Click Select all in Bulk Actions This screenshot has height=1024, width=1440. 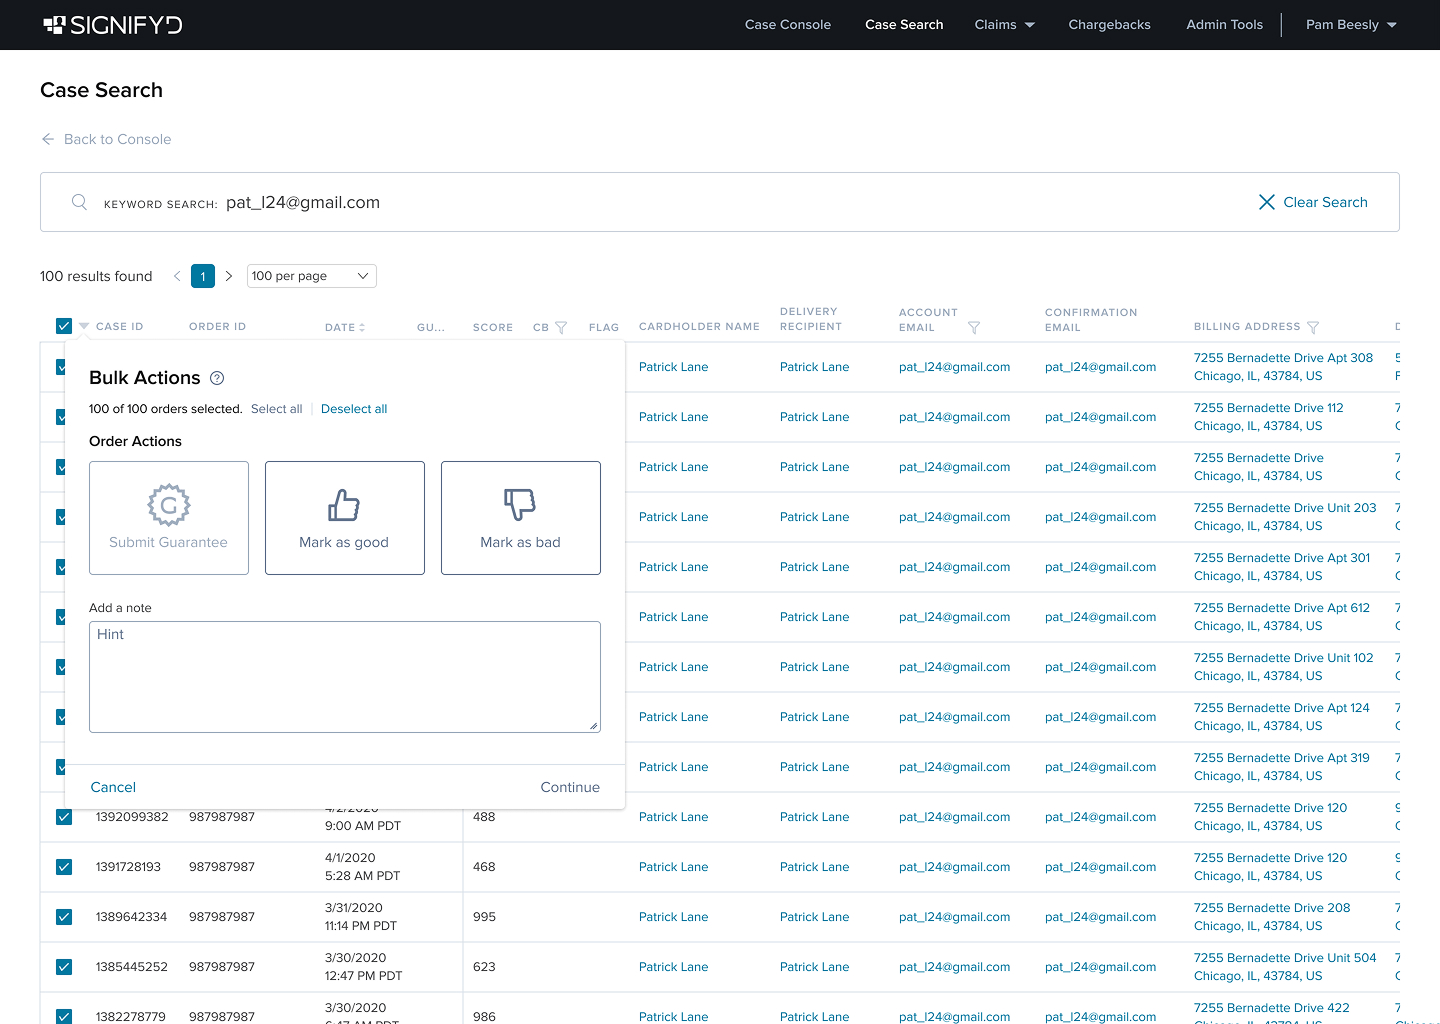coord(276,409)
